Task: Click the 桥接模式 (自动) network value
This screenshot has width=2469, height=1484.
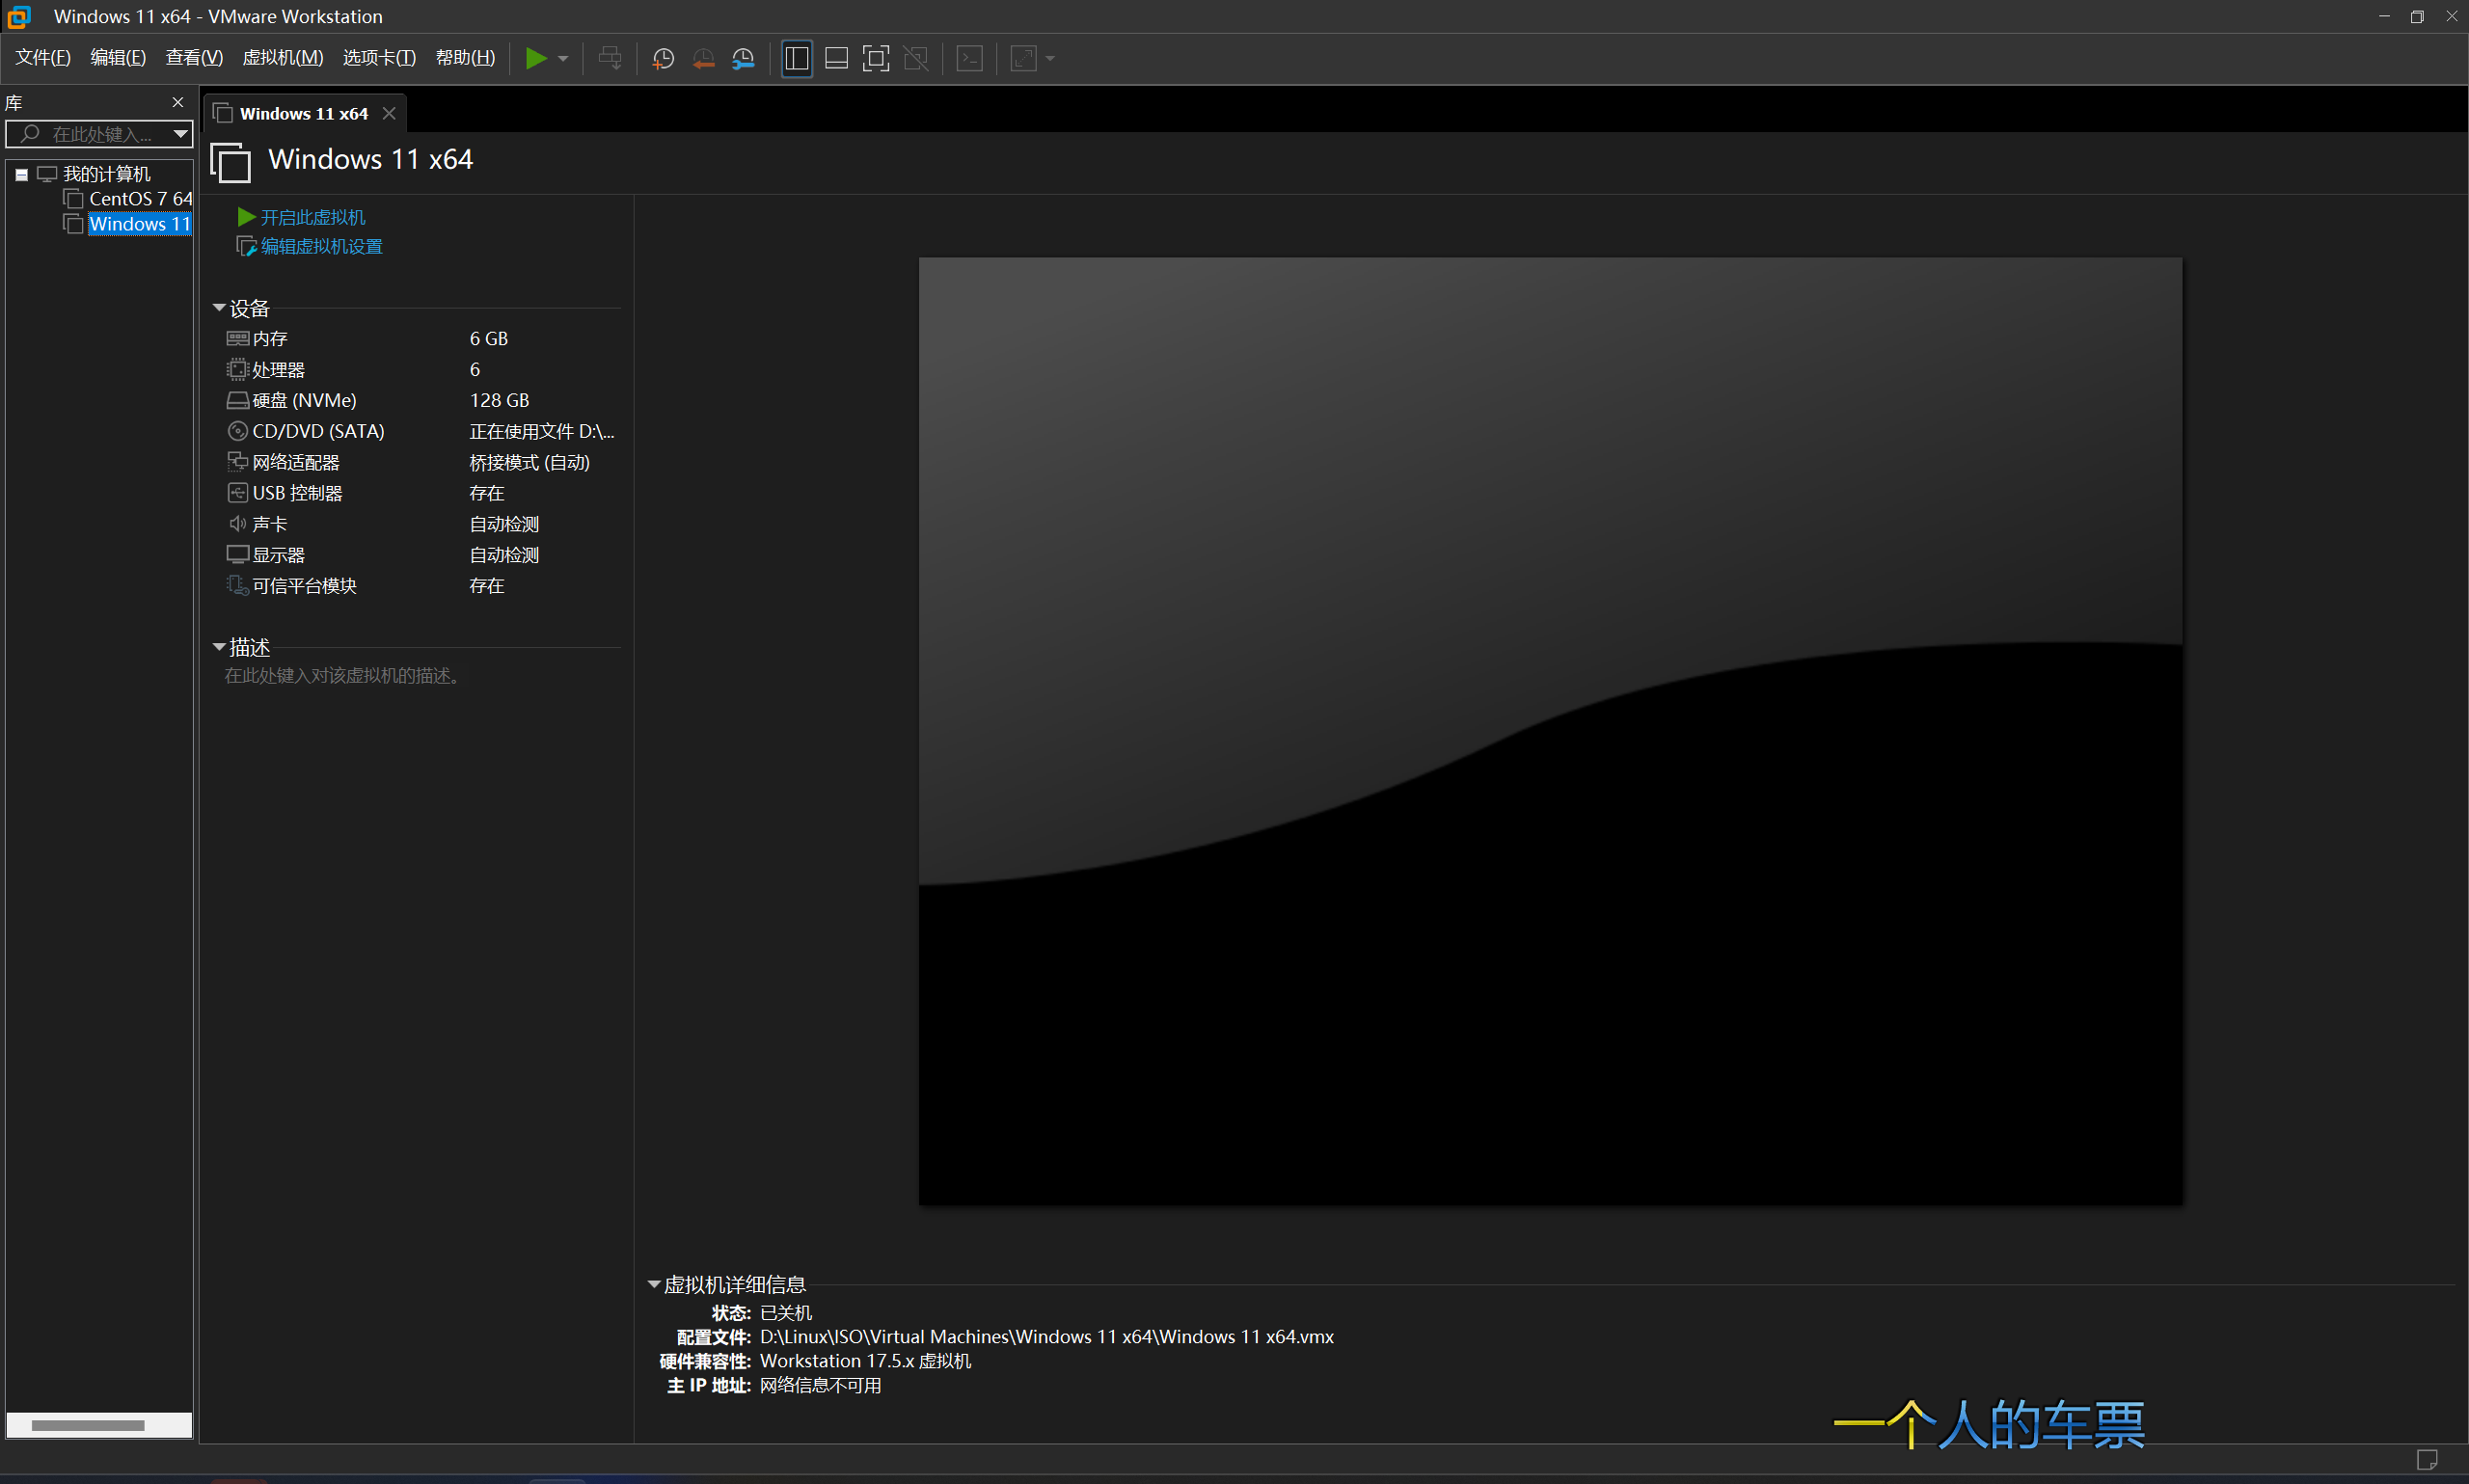Action: tap(530, 462)
